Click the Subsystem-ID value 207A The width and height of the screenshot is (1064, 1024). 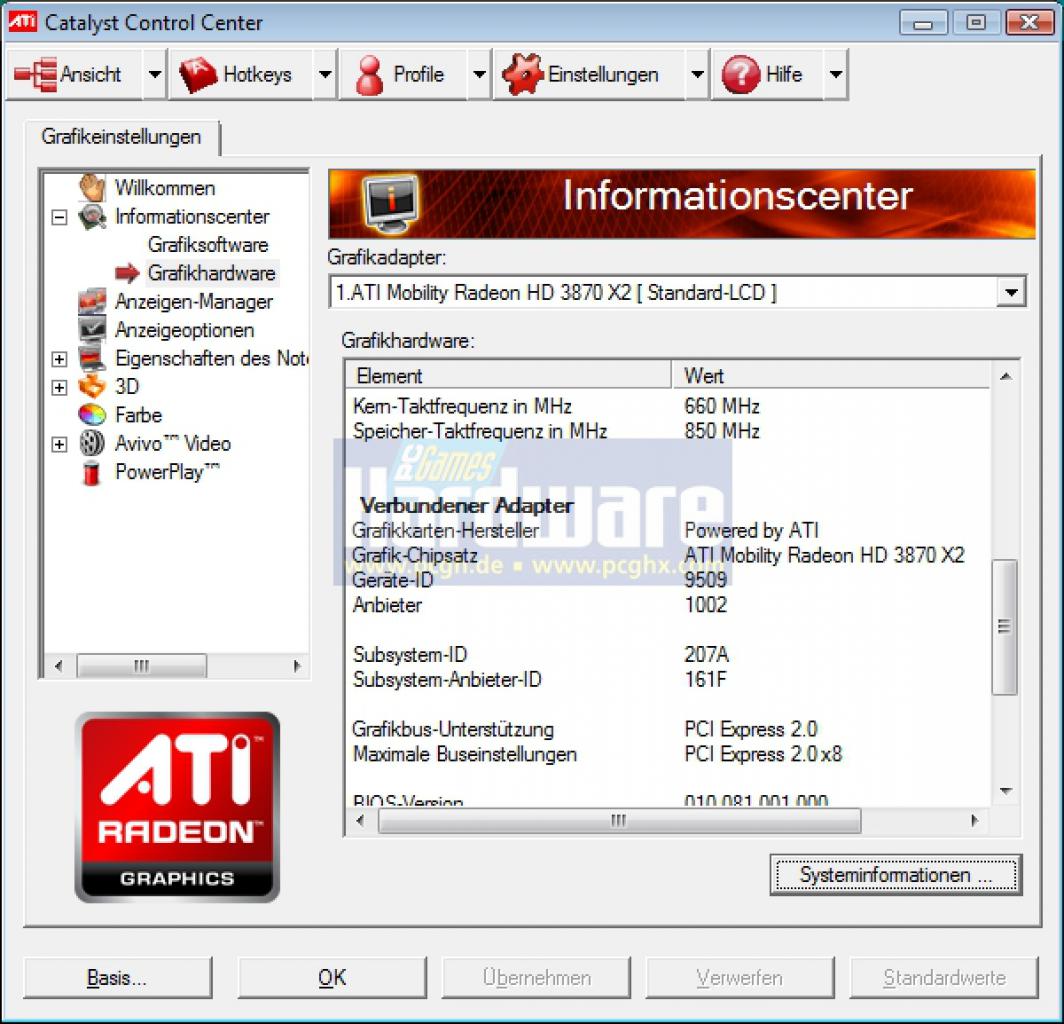click(x=706, y=655)
